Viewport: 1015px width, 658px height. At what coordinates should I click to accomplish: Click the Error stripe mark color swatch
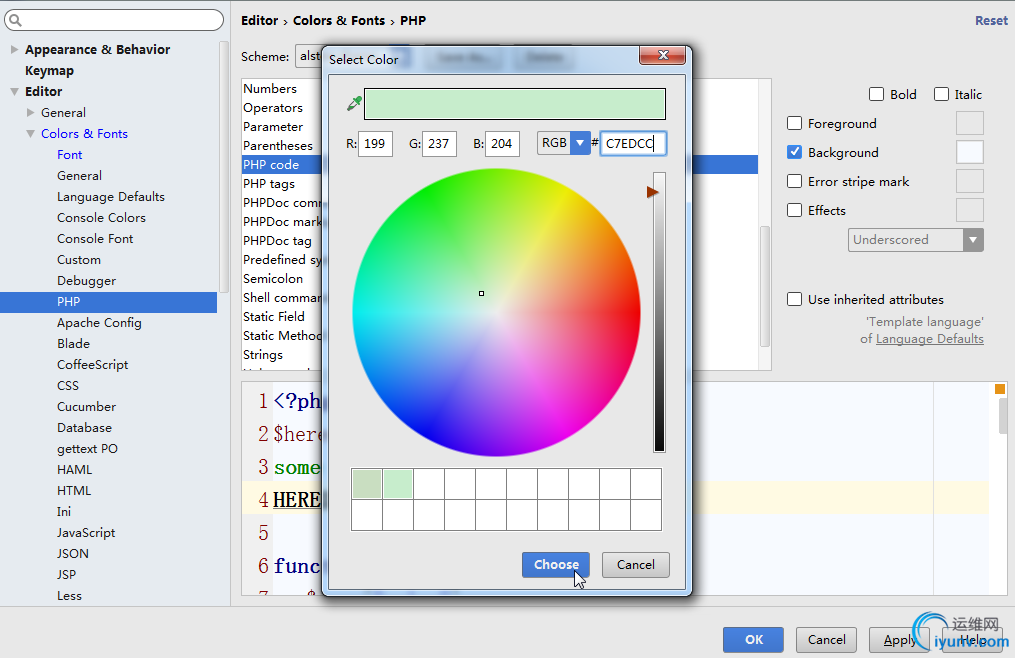(970, 181)
